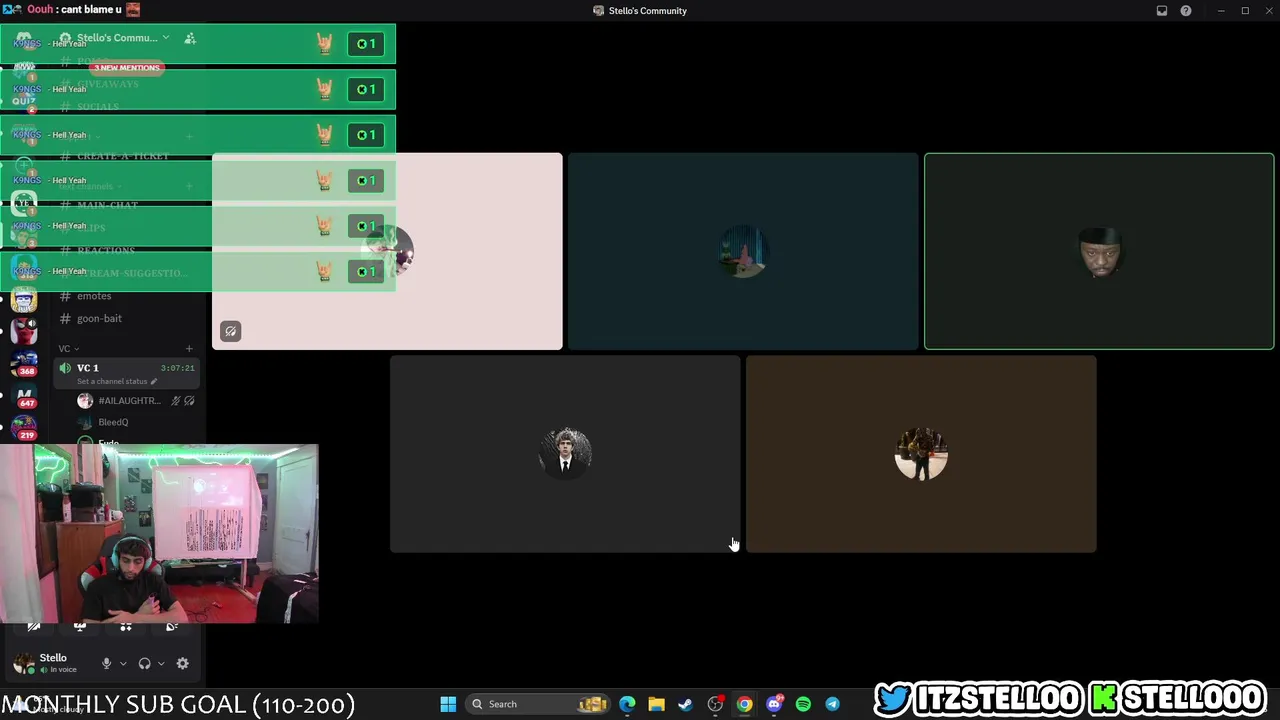Click the VC 1 timer 3:07:21
1280x720 pixels.
(177, 368)
